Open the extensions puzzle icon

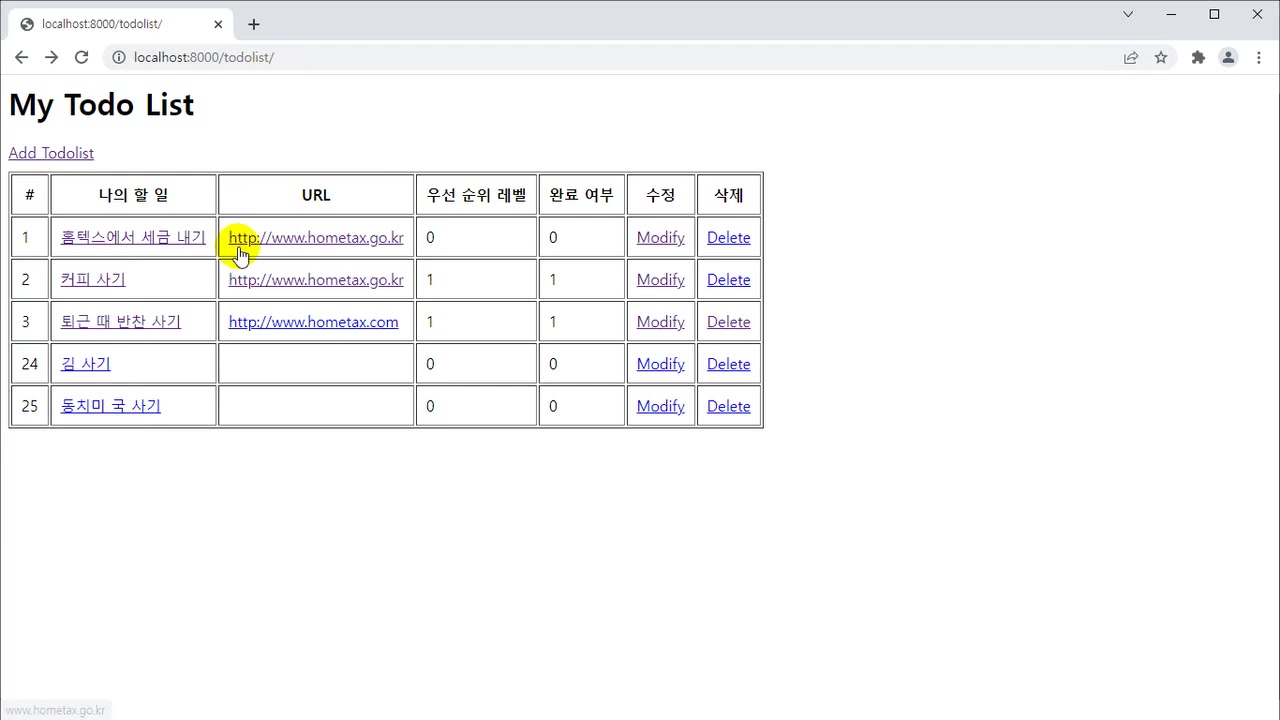(1198, 57)
